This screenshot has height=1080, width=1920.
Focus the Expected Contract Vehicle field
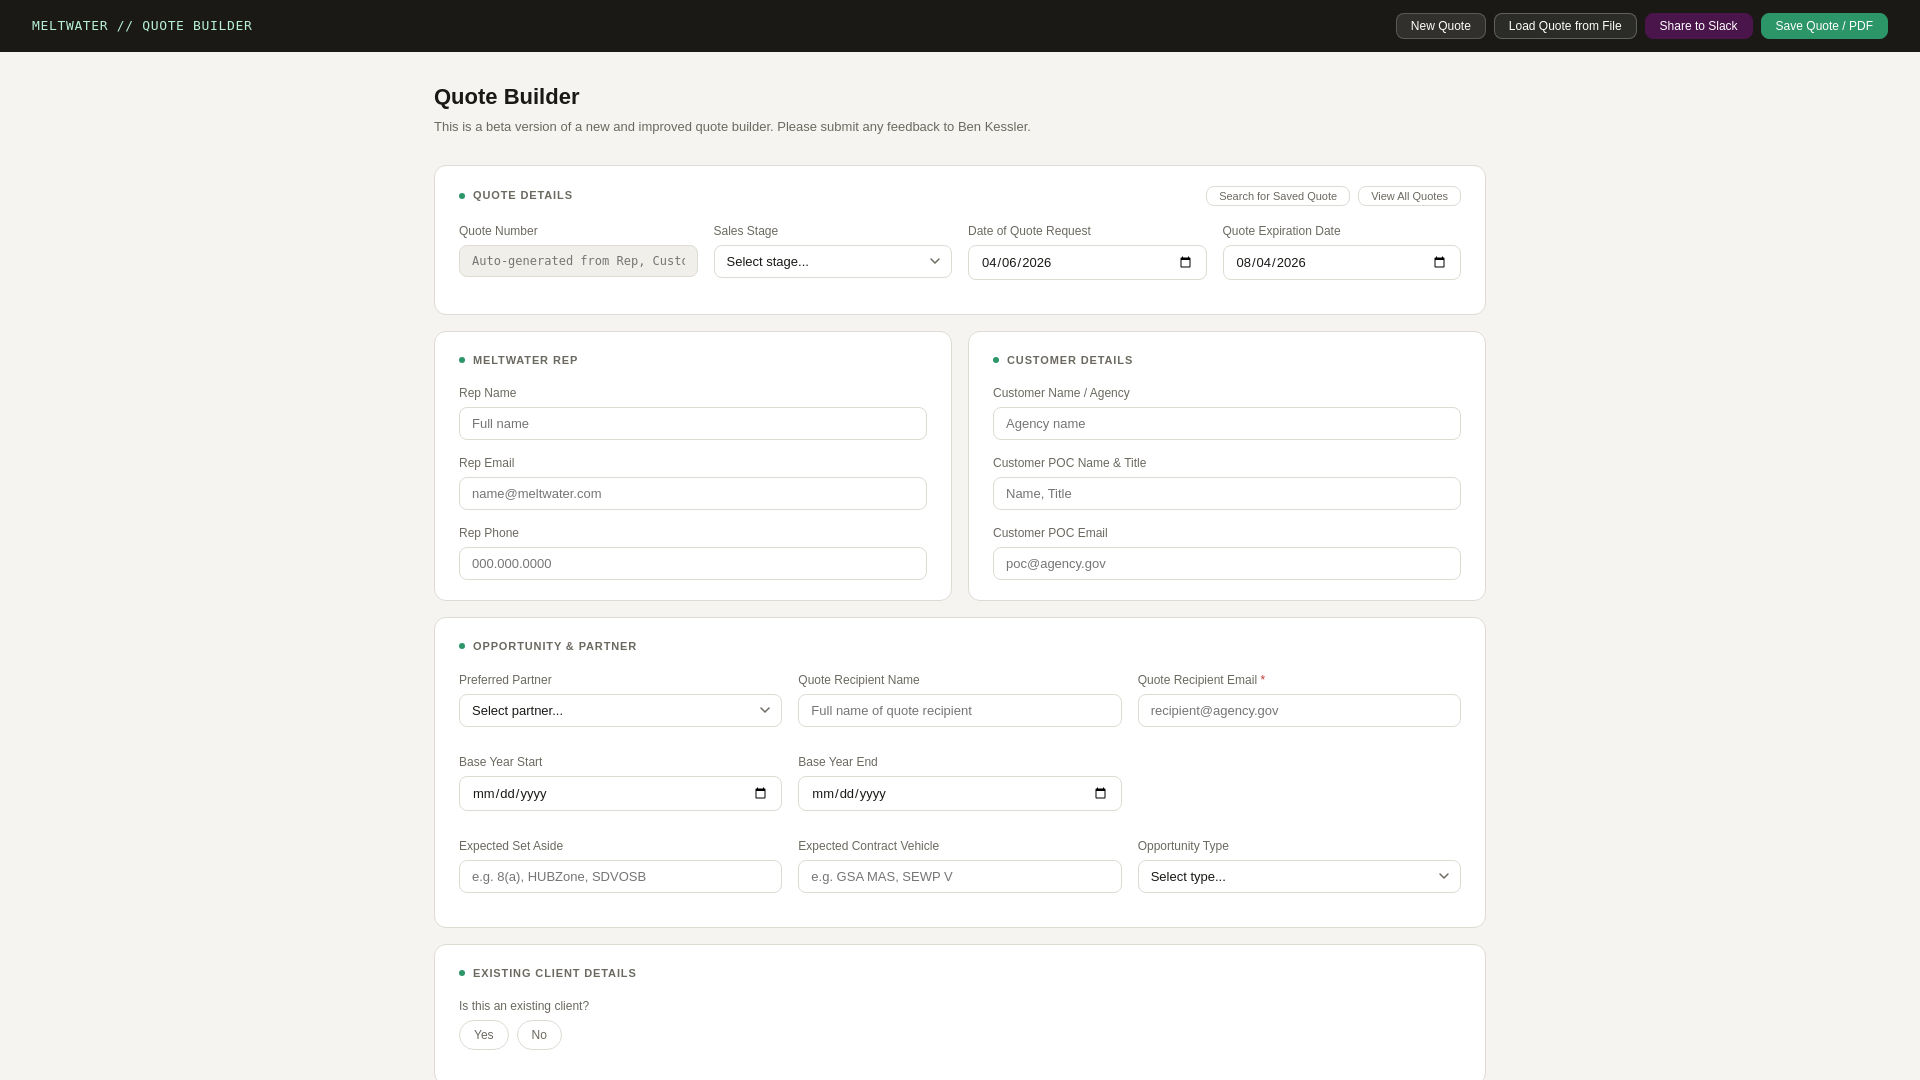[x=960, y=877]
